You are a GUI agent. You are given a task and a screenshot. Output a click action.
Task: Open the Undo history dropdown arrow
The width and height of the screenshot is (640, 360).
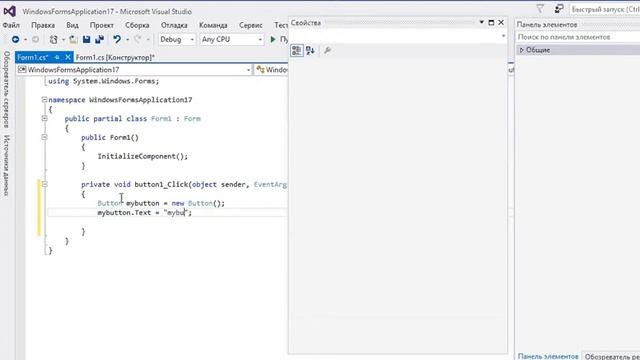(127, 40)
